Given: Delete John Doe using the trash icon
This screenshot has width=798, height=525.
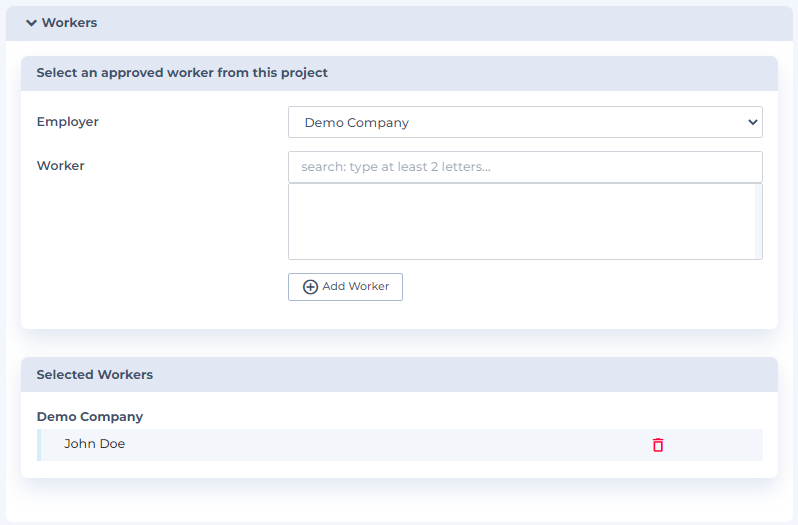Looking at the screenshot, I should (658, 445).
